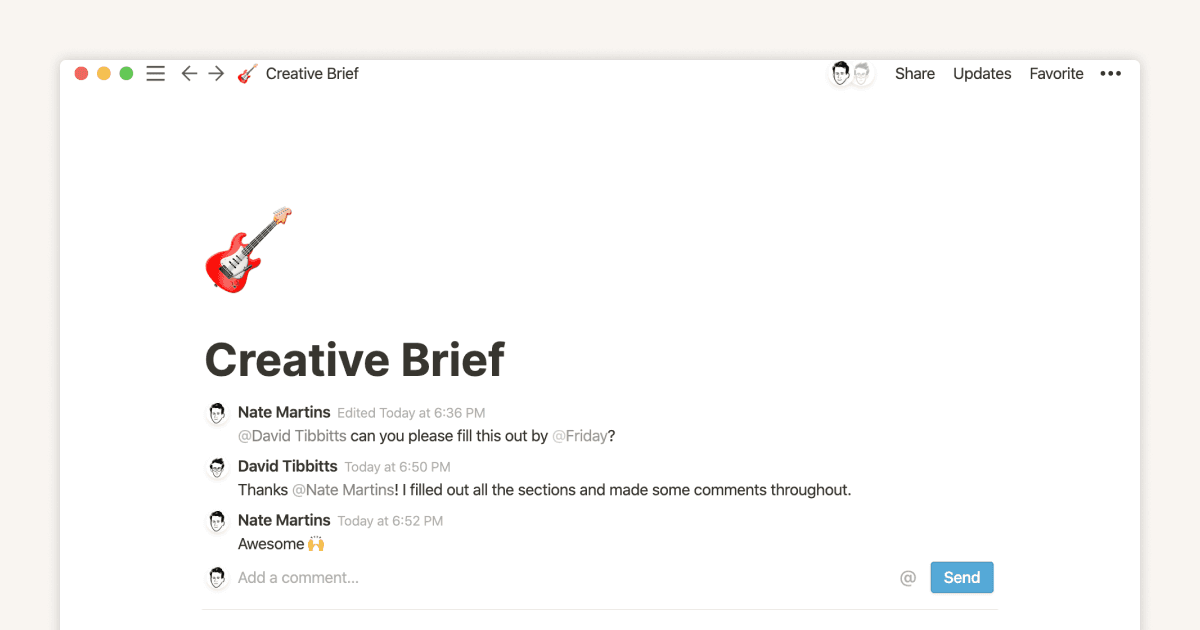Open the page options with the ellipsis menu
The width and height of the screenshot is (1200, 630).
pos(1110,73)
